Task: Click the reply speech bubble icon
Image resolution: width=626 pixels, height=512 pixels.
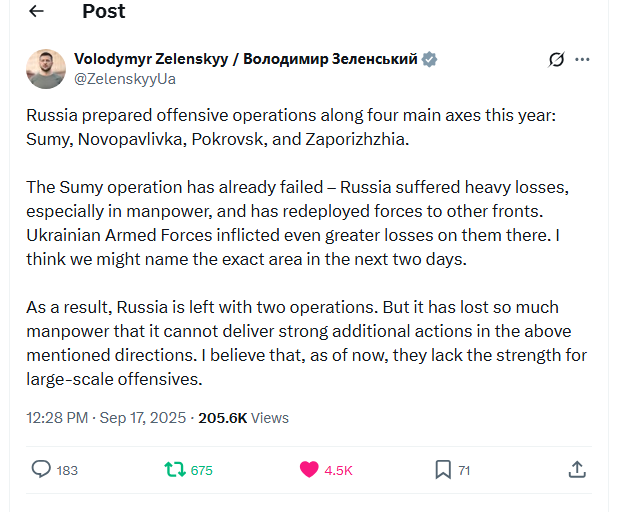Action: [x=41, y=469]
